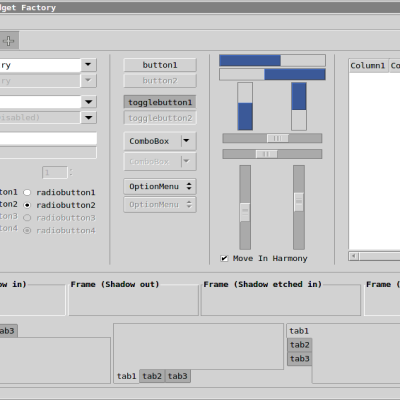Open the first entry combo dropdown arrow

coord(88,65)
